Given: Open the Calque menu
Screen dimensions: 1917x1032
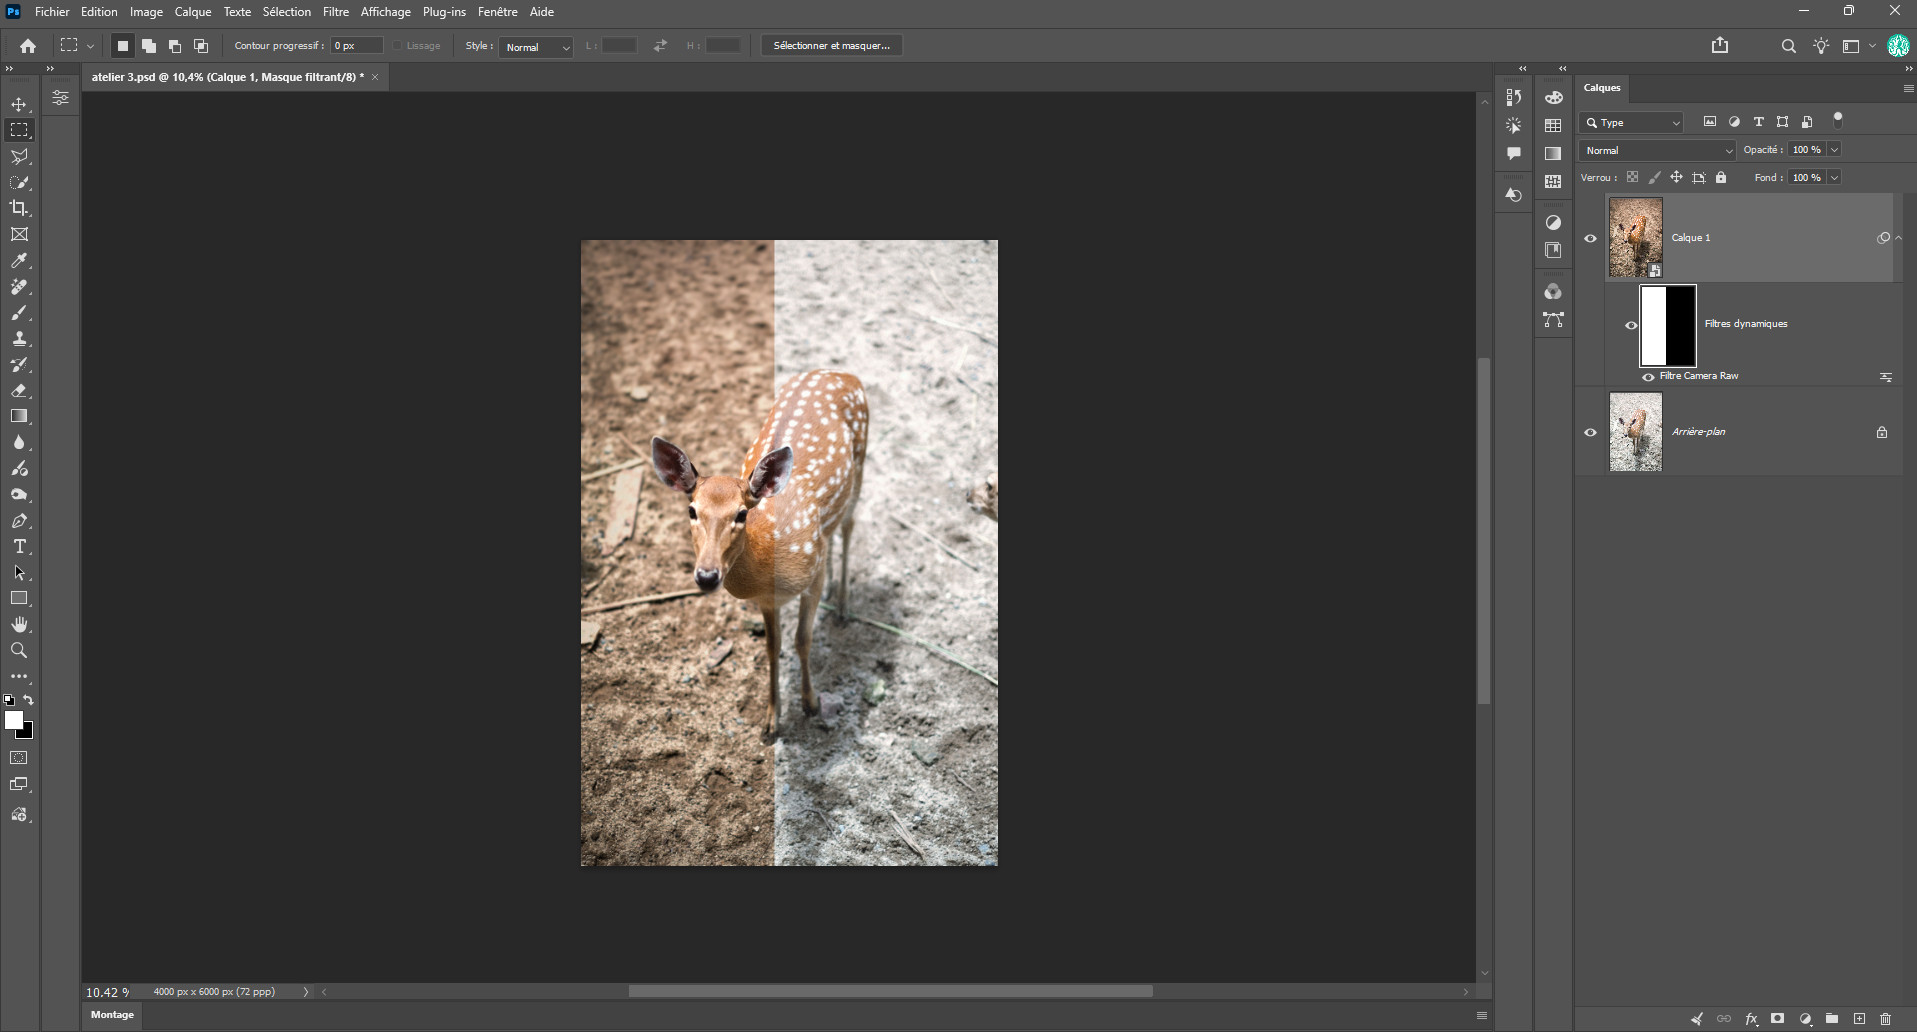Looking at the screenshot, I should (x=192, y=12).
